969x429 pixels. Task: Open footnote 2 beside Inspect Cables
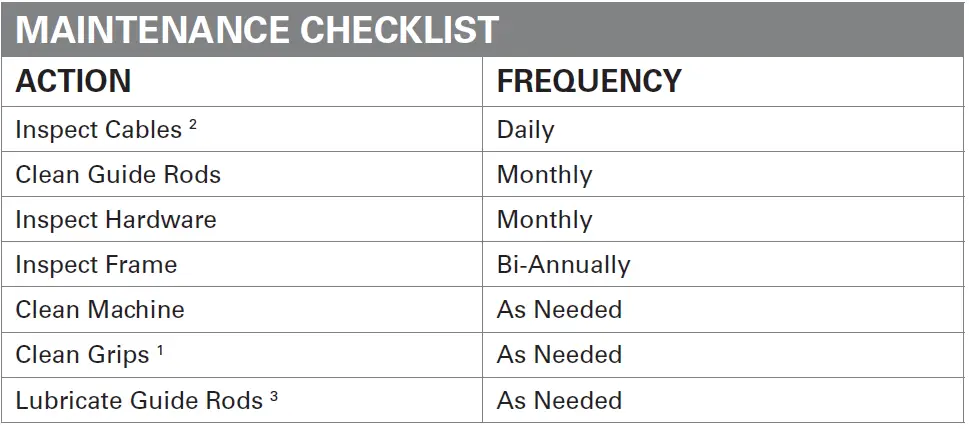click(x=192, y=125)
